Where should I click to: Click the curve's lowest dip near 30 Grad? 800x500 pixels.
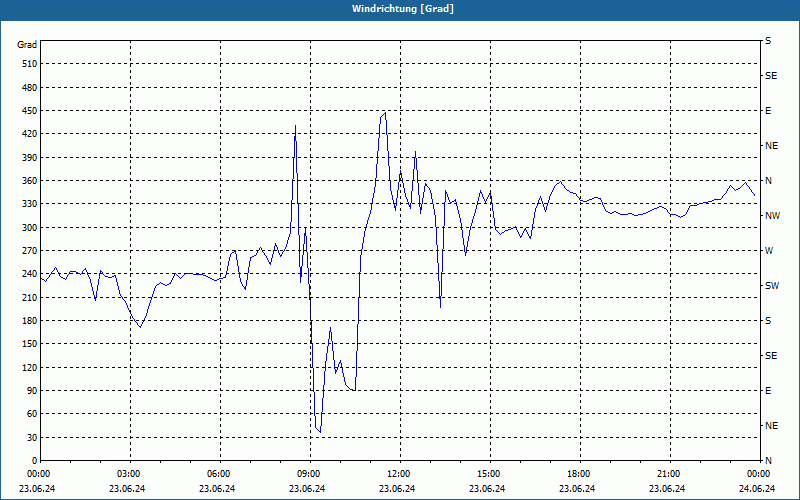pos(320,433)
